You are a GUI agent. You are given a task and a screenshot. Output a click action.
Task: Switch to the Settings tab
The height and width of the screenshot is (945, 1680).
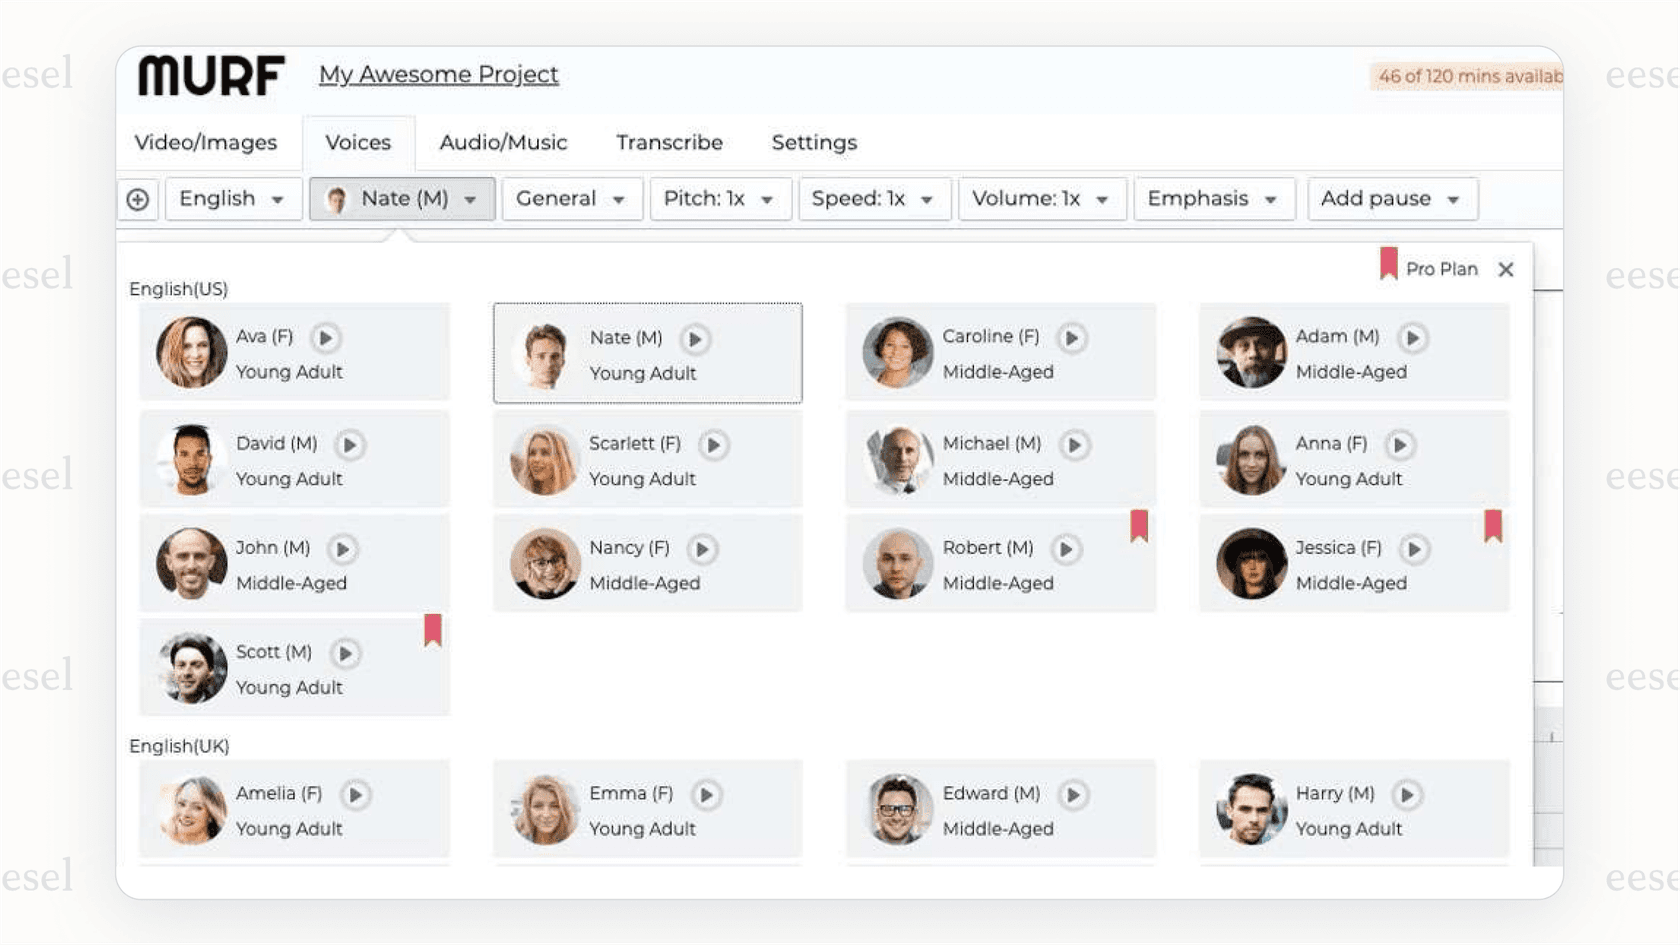click(x=814, y=143)
